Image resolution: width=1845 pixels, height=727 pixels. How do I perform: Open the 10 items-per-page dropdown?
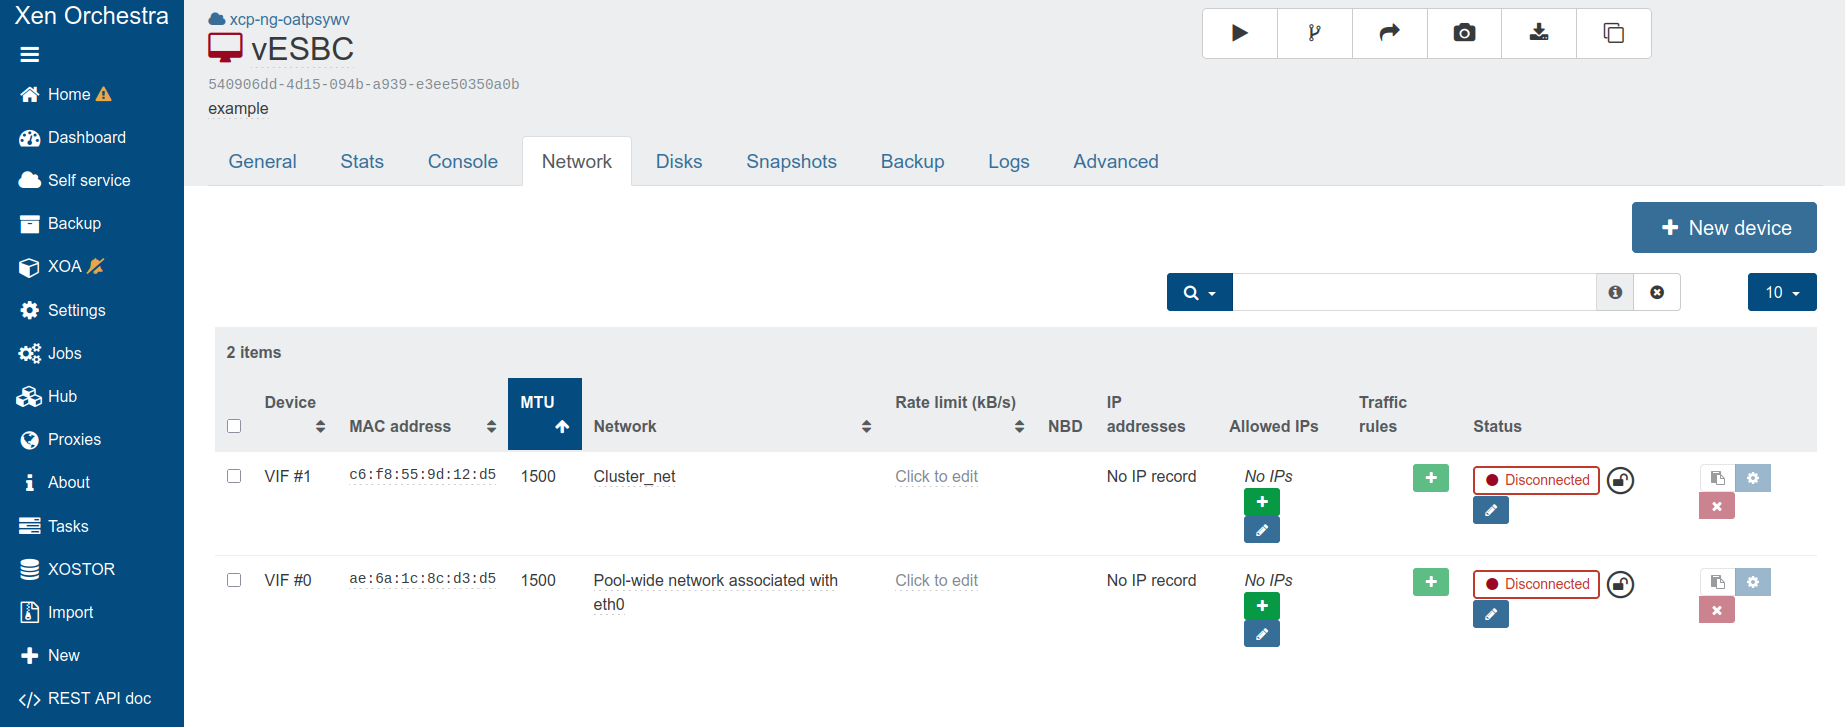1781,292
